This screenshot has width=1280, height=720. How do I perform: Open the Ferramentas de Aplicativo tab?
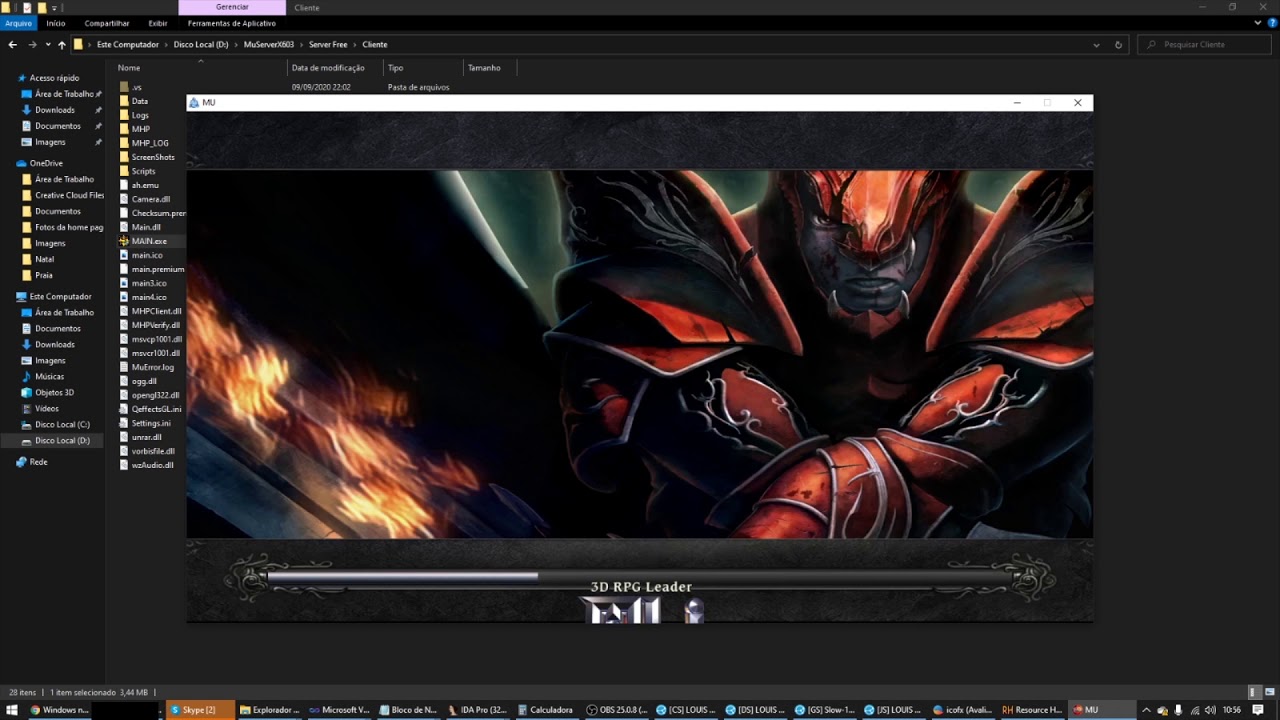[x=232, y=23]
